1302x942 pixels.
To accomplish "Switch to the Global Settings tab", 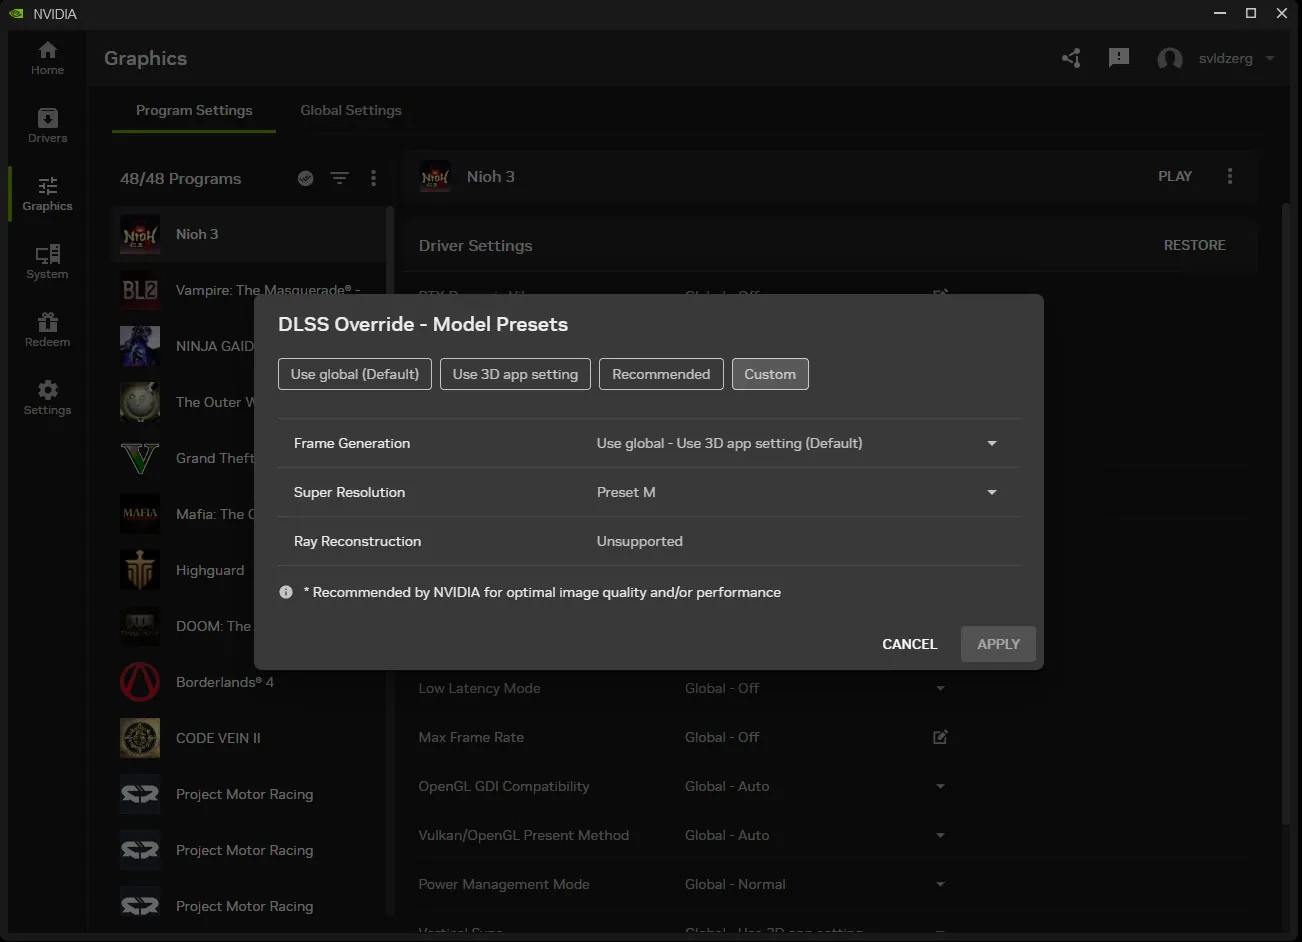I will coord(351,110).
